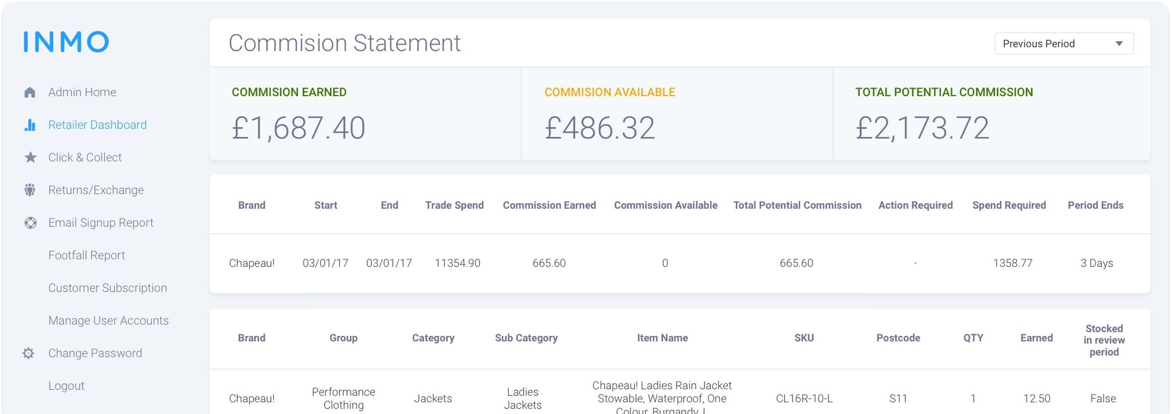This screenshot has width=1171, height=414.
Task: Click the Returns/Exchange sidebar icon
Action: coord(30,190)
